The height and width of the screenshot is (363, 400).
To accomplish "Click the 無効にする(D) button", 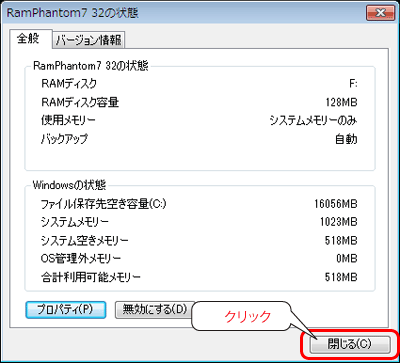I will pyautogui.click(x=155, y=309).
